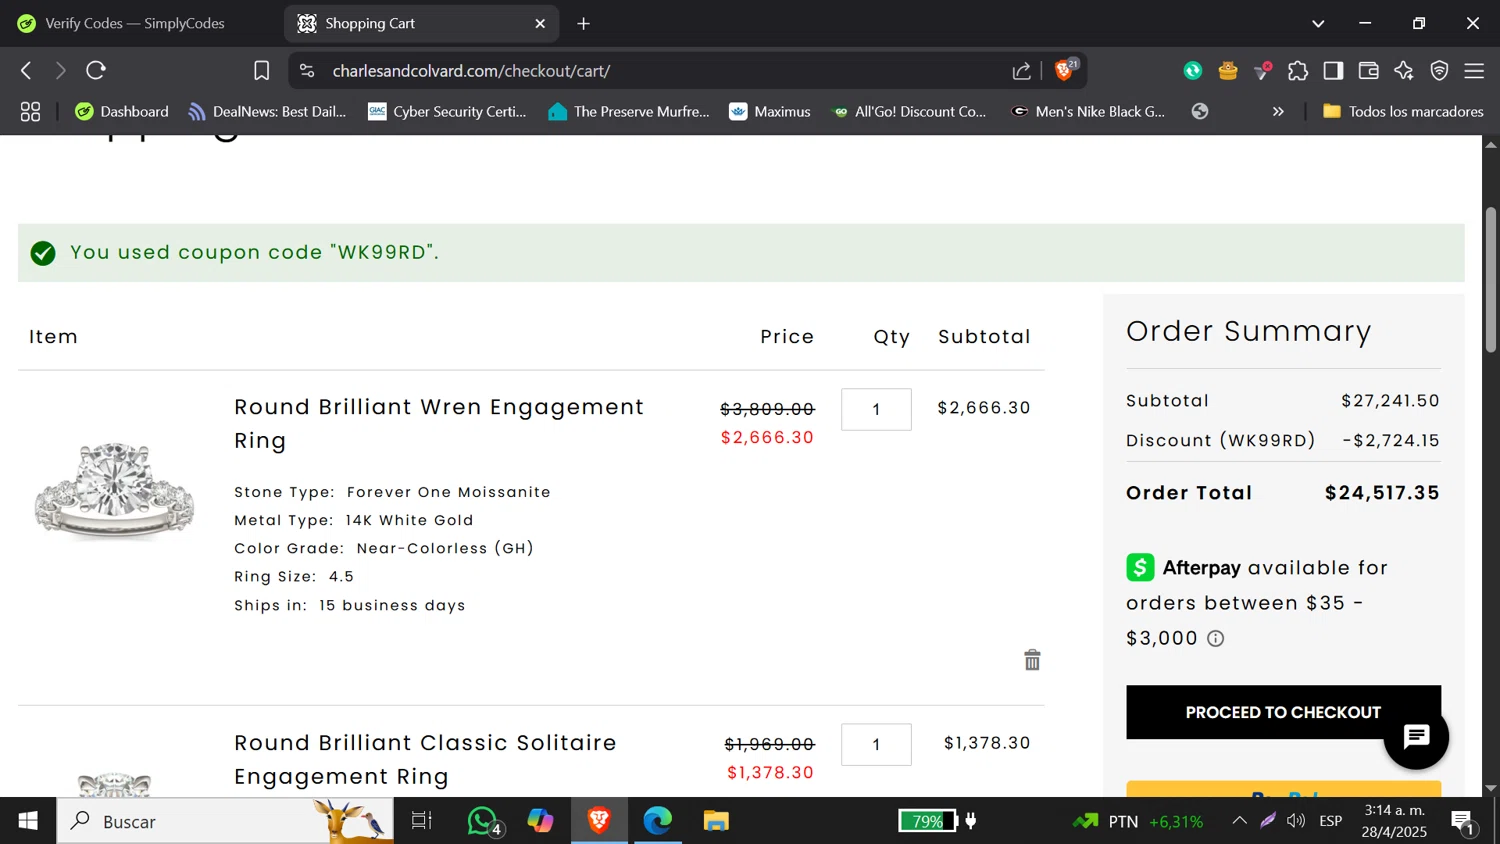Click Wren Engagement Ring product image
The image size is (1500, 844).
click(114, 490)
